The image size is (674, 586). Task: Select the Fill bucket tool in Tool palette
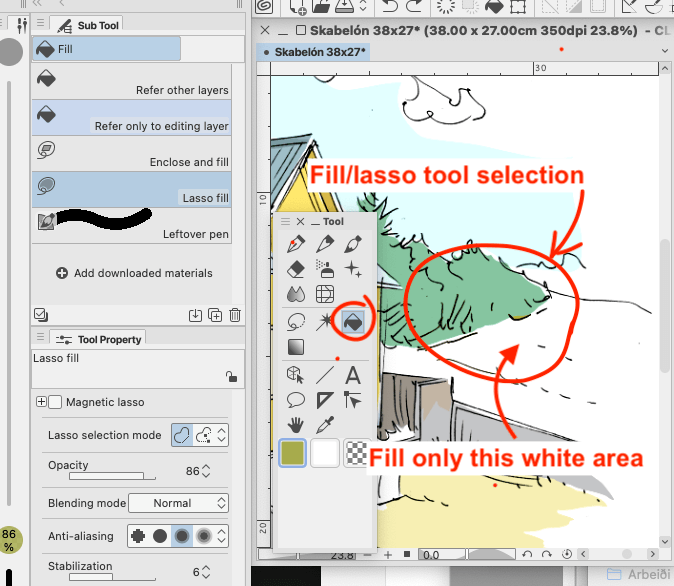click(x=353, y=322)
